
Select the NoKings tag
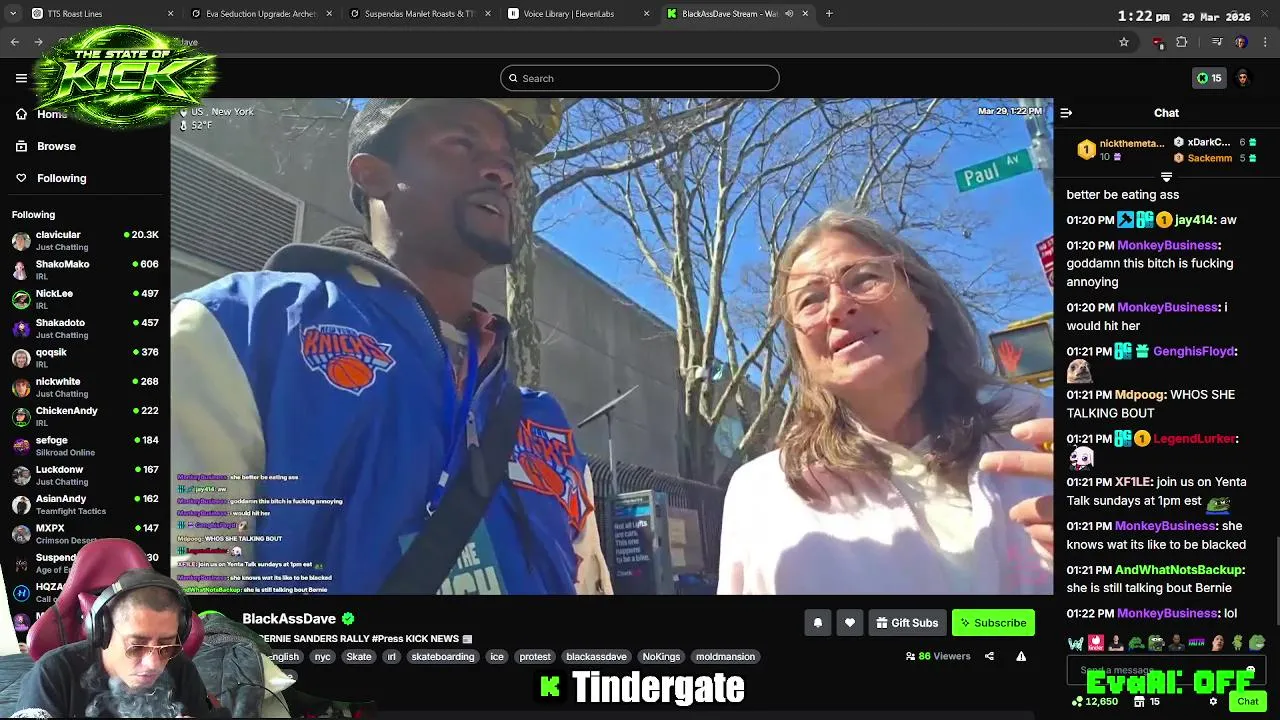661,657
